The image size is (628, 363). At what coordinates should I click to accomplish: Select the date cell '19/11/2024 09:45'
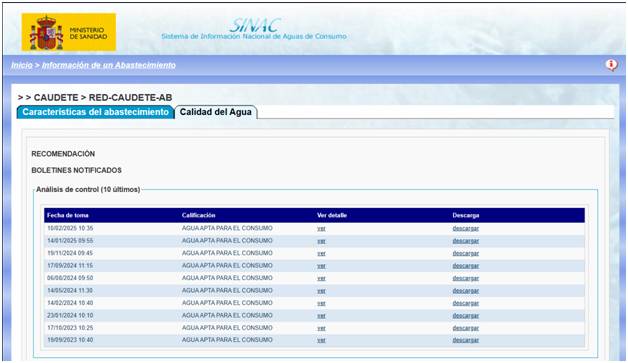pyautogui.click(x=70, y=253)
